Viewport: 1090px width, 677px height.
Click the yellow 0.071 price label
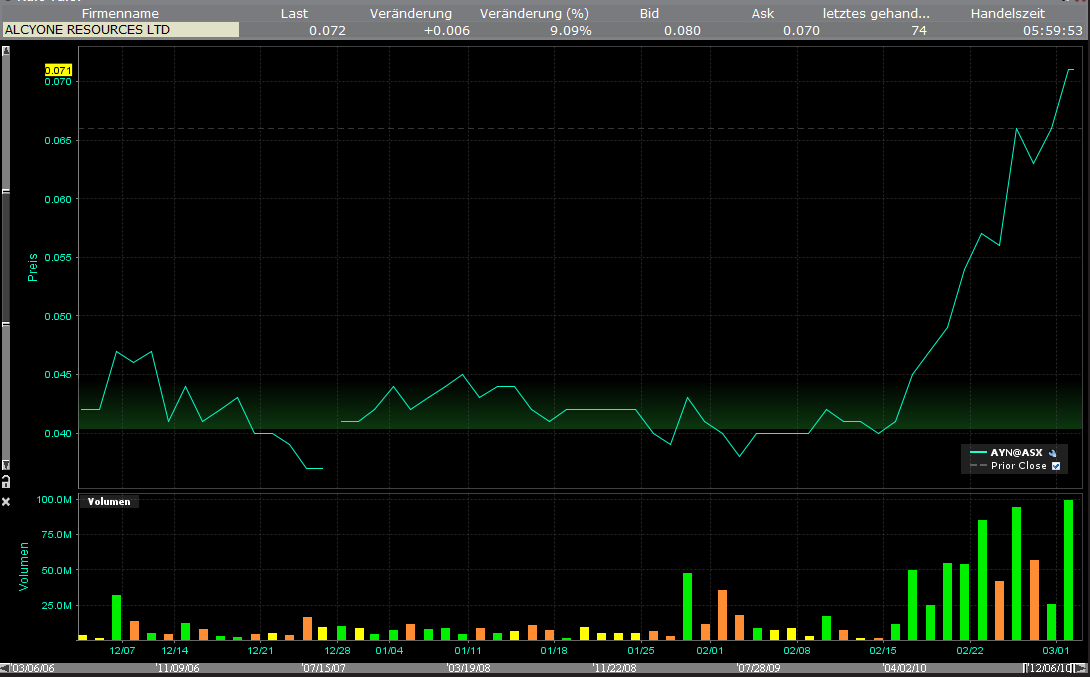59,70
